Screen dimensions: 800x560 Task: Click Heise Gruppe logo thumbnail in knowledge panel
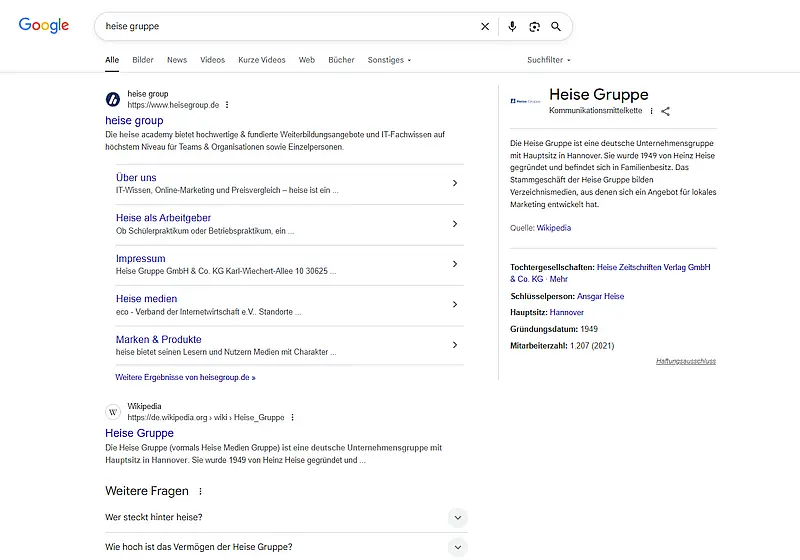point(525,101)
